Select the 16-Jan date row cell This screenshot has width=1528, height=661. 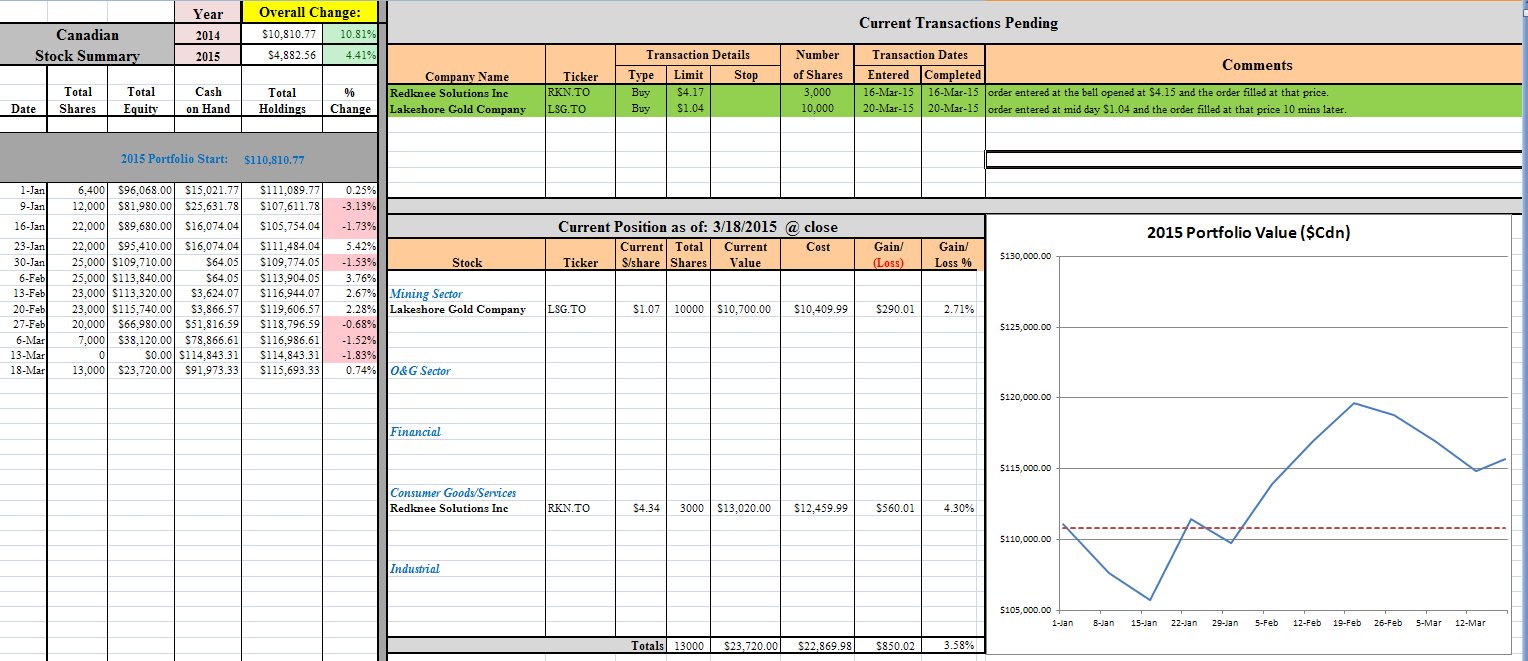point(24,226)
